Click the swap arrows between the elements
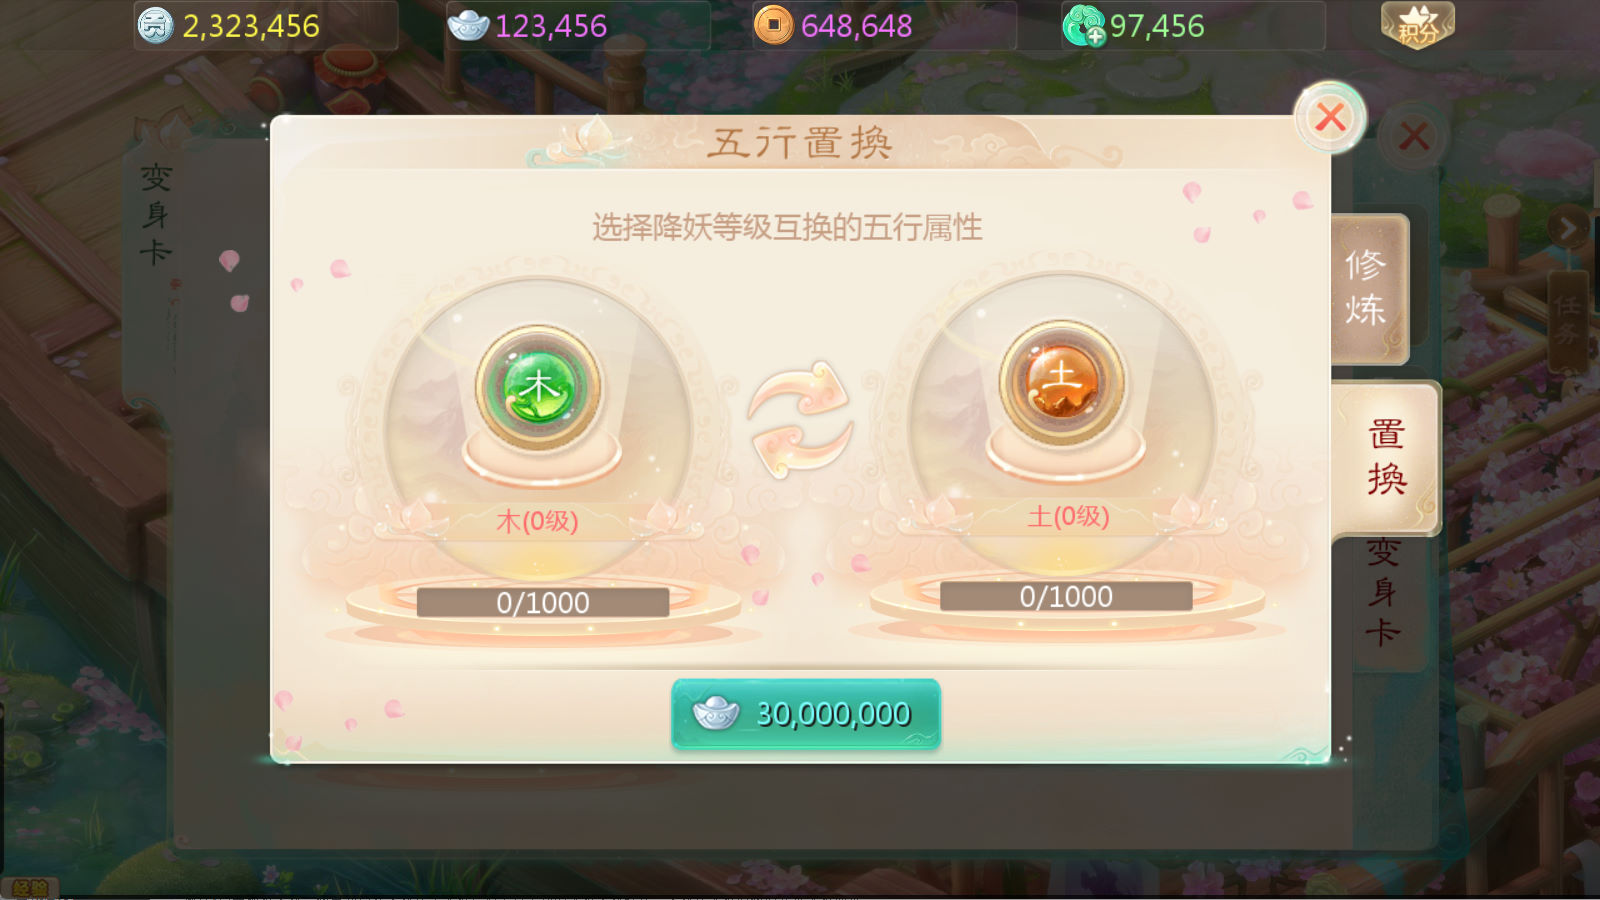 click(x=800, y=420)
